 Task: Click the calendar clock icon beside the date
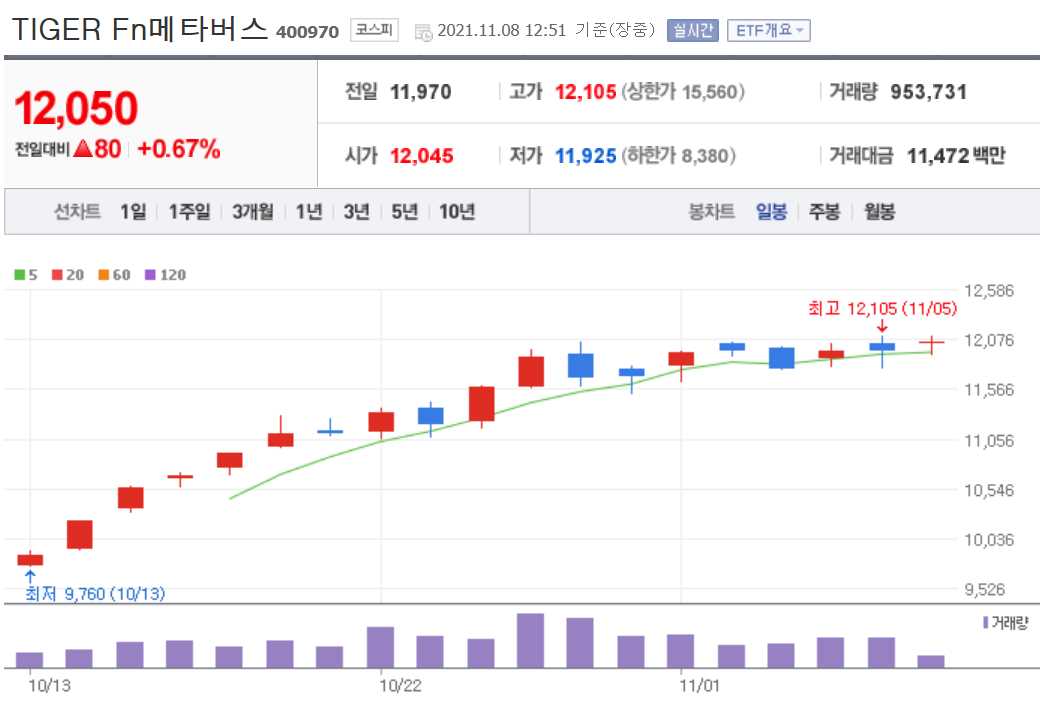click(x=423, y=31)
